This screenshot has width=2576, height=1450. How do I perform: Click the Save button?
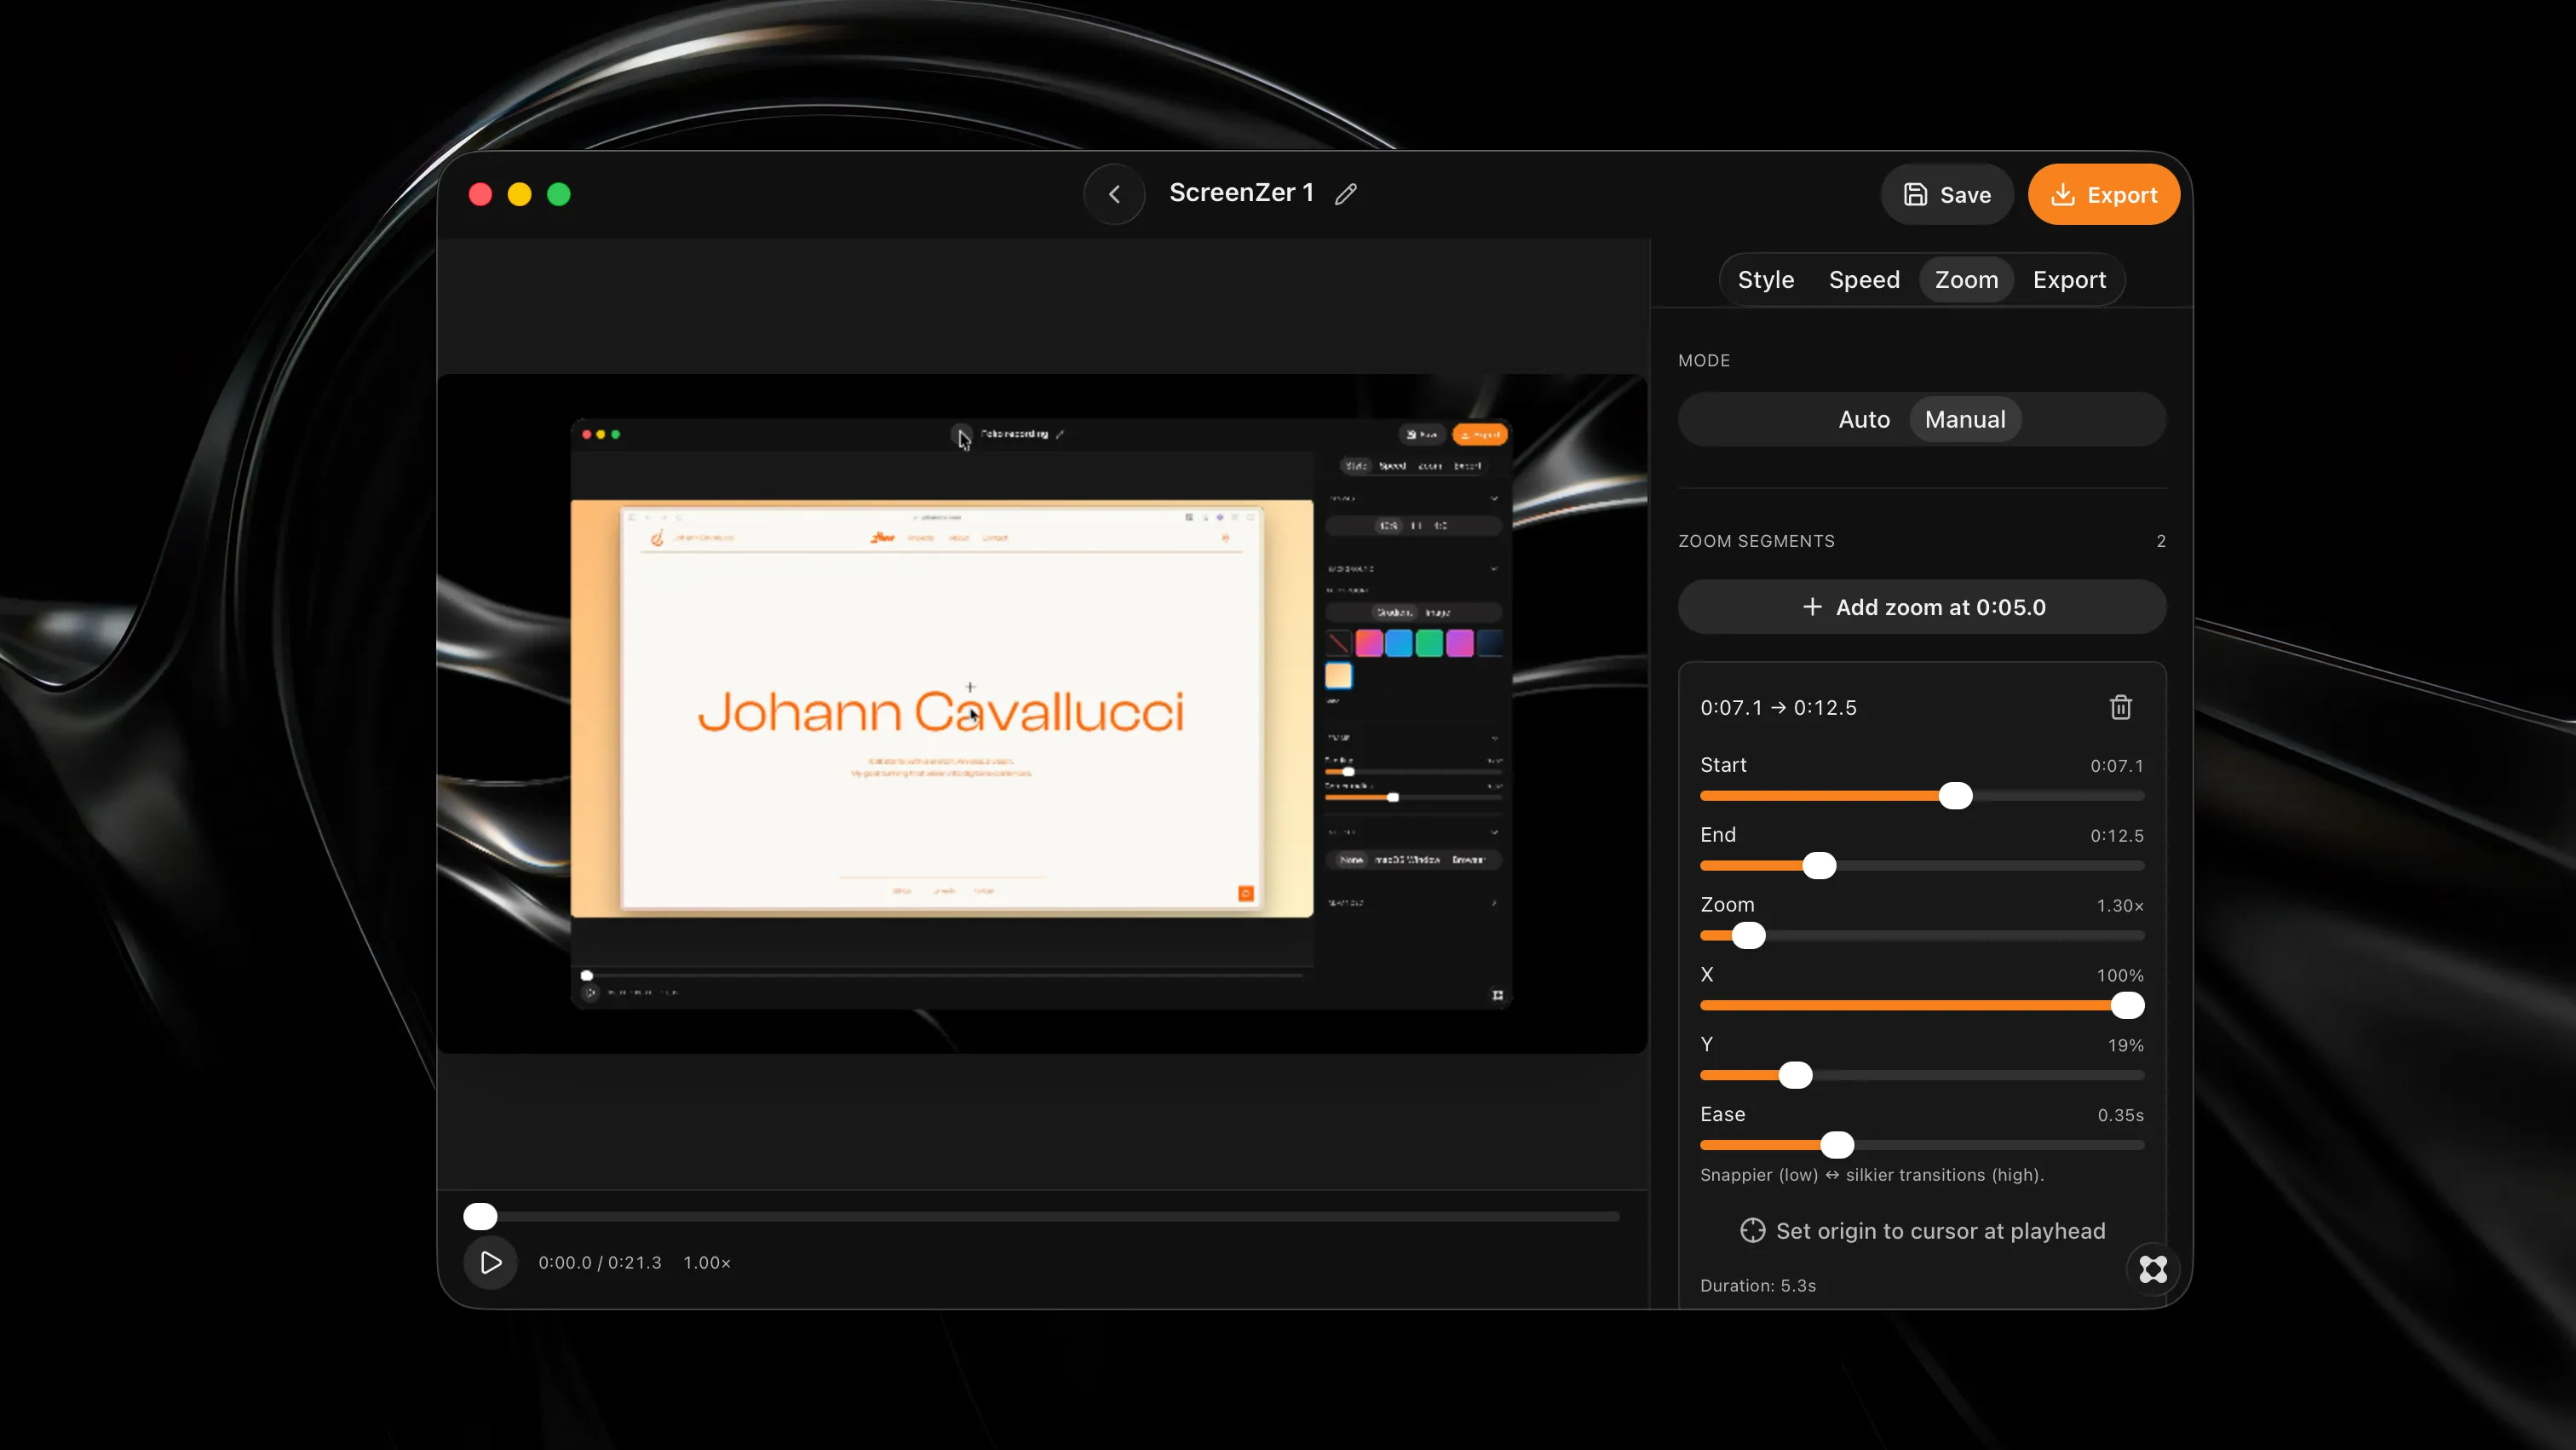coord(1946,195)
